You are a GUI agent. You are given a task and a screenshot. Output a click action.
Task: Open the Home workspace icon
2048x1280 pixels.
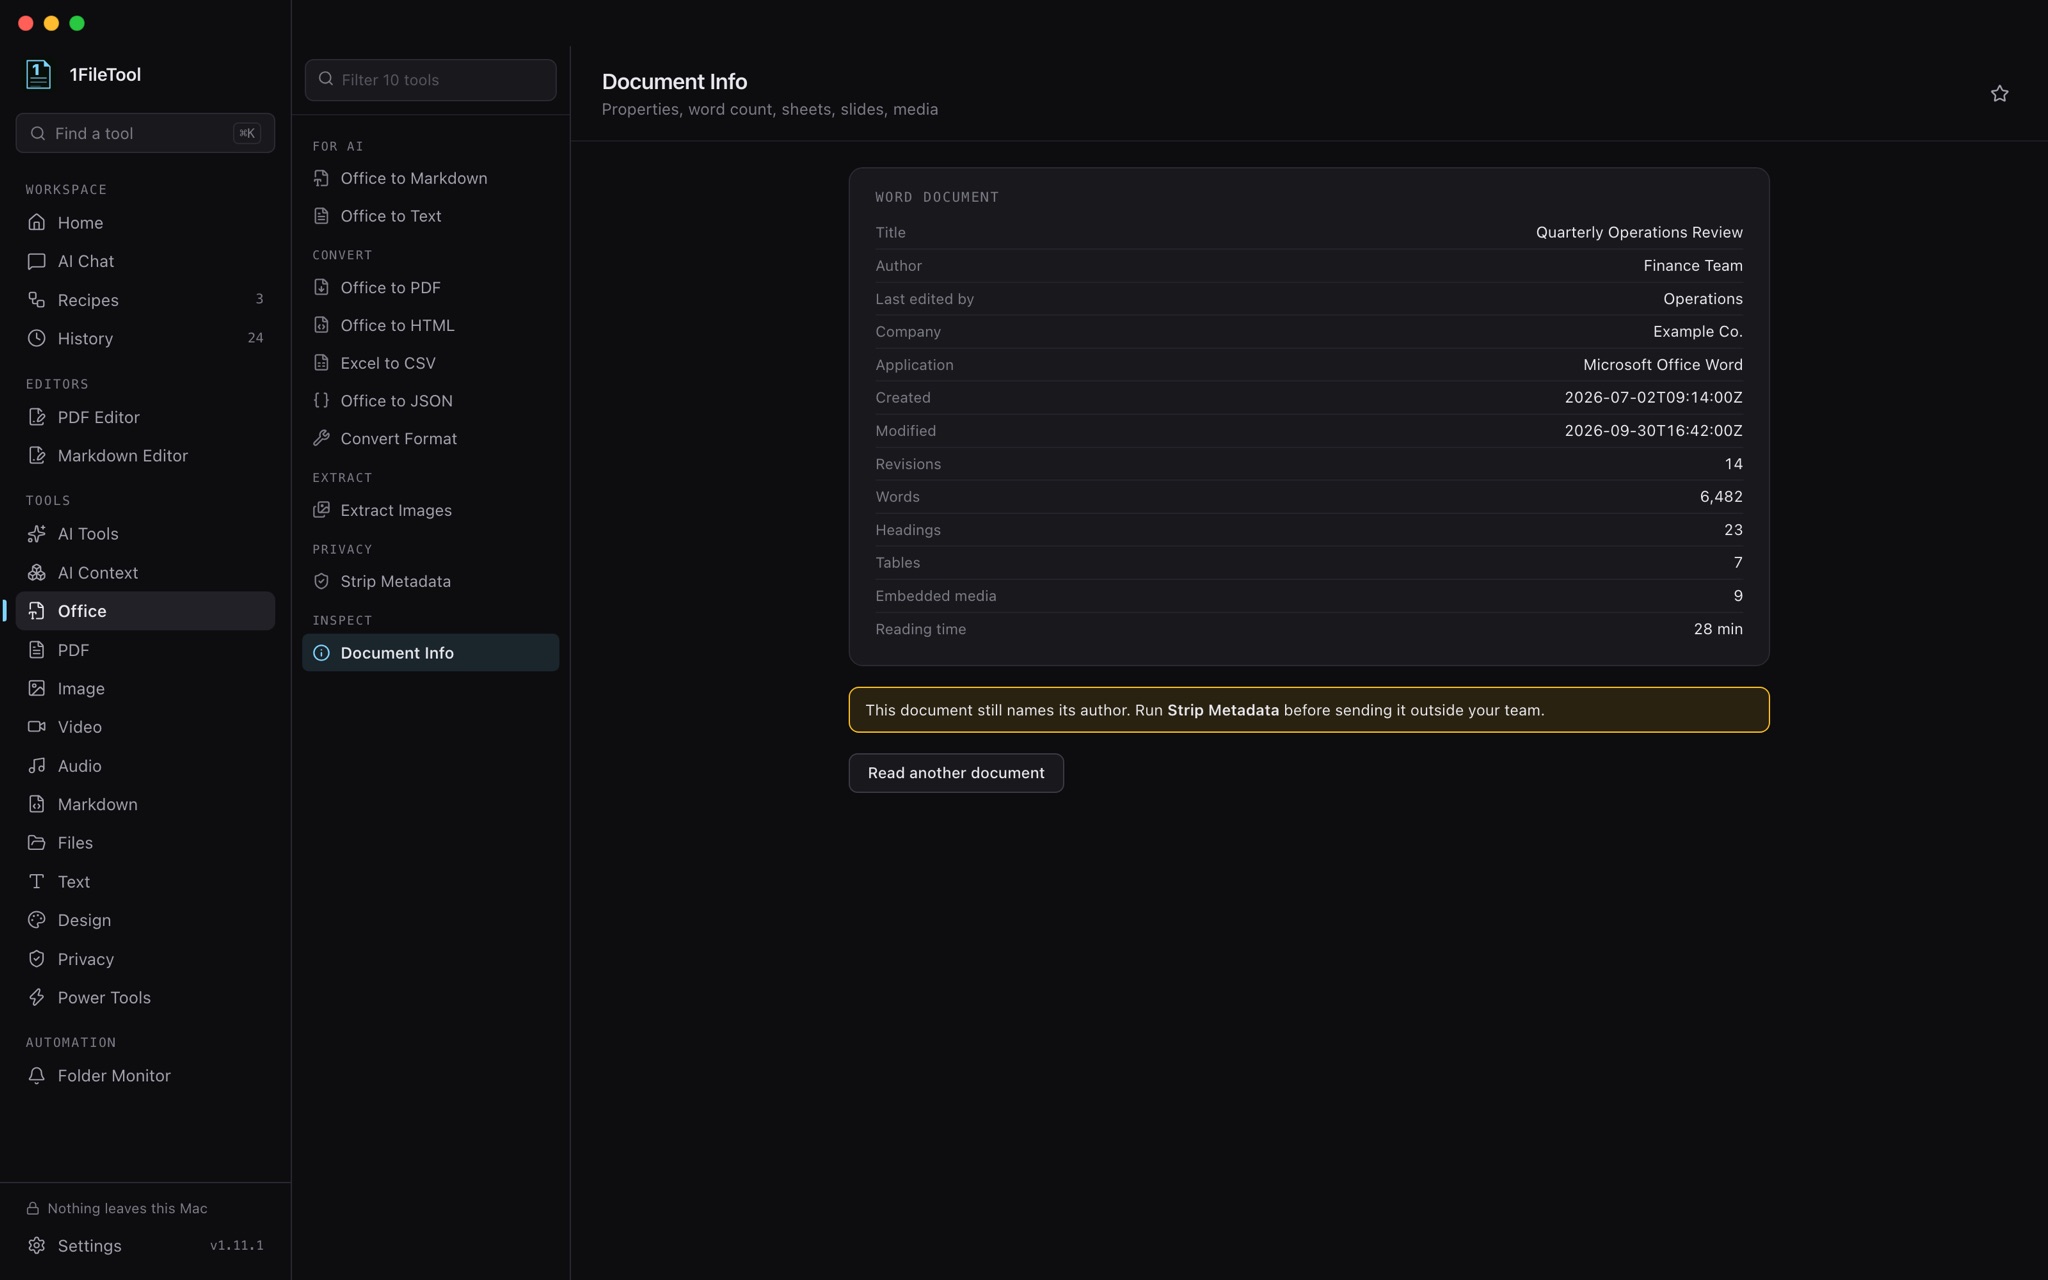[x=37, y=222]
